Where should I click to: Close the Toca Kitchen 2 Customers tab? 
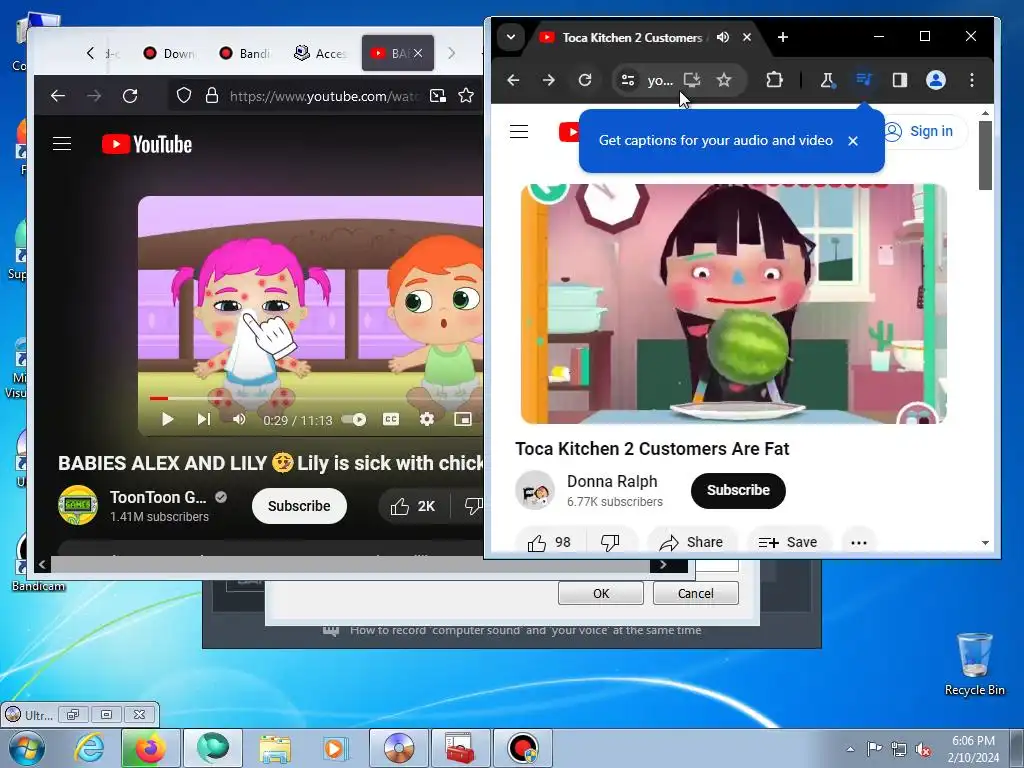tap(746, 37)
